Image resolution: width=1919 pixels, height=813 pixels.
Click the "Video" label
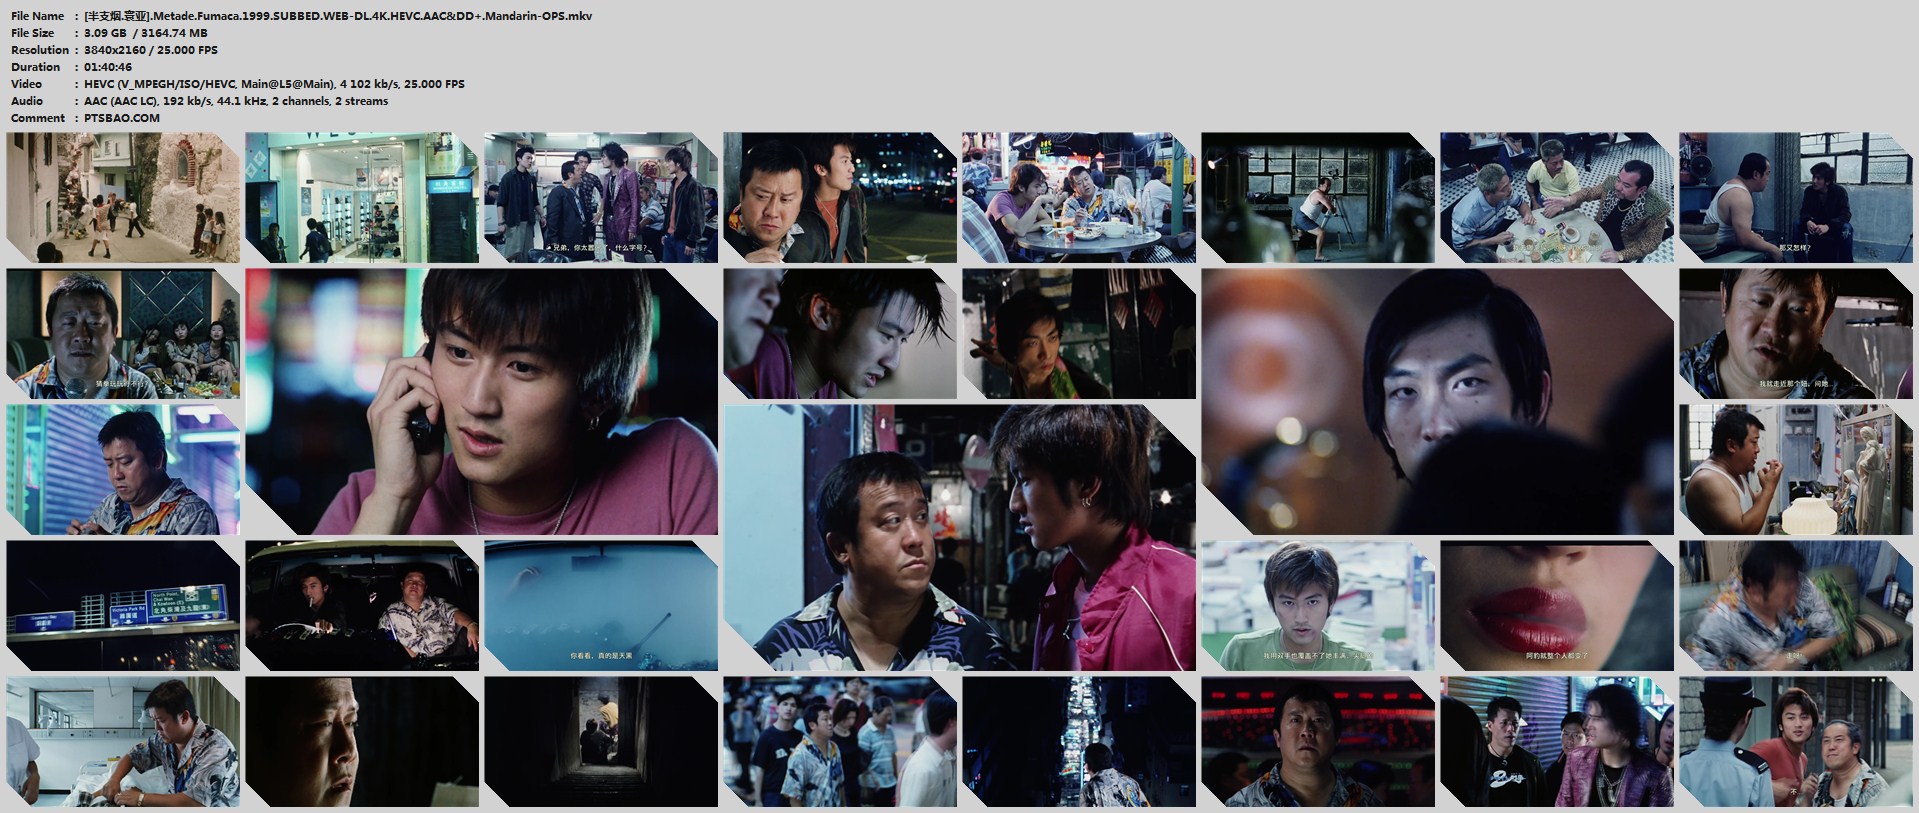coord(27,84)
